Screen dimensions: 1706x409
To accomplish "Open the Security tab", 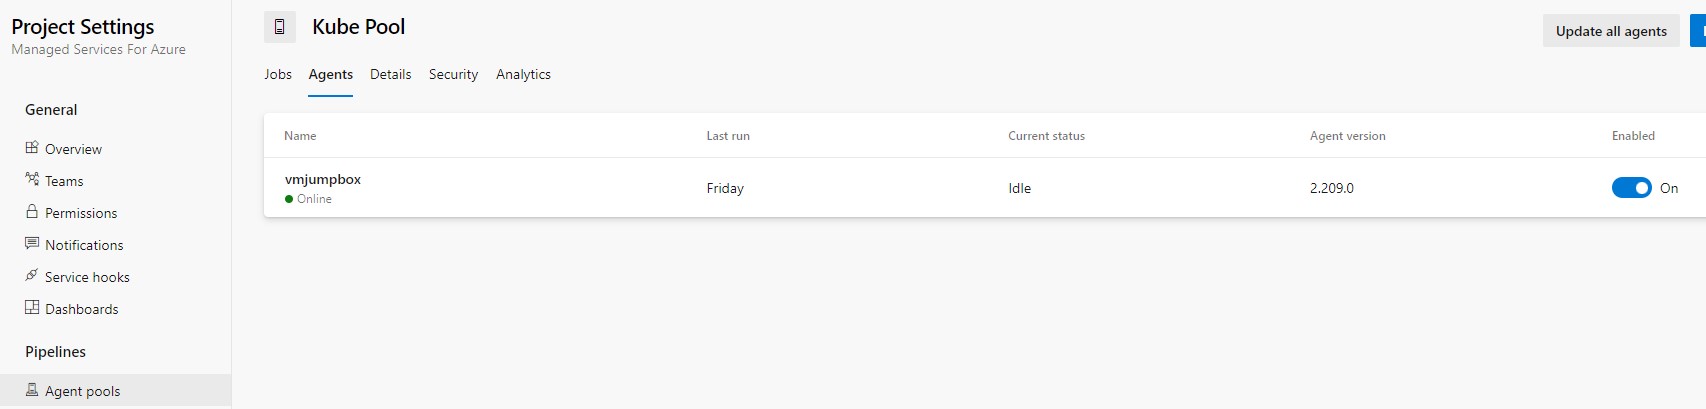I will 453,74.
